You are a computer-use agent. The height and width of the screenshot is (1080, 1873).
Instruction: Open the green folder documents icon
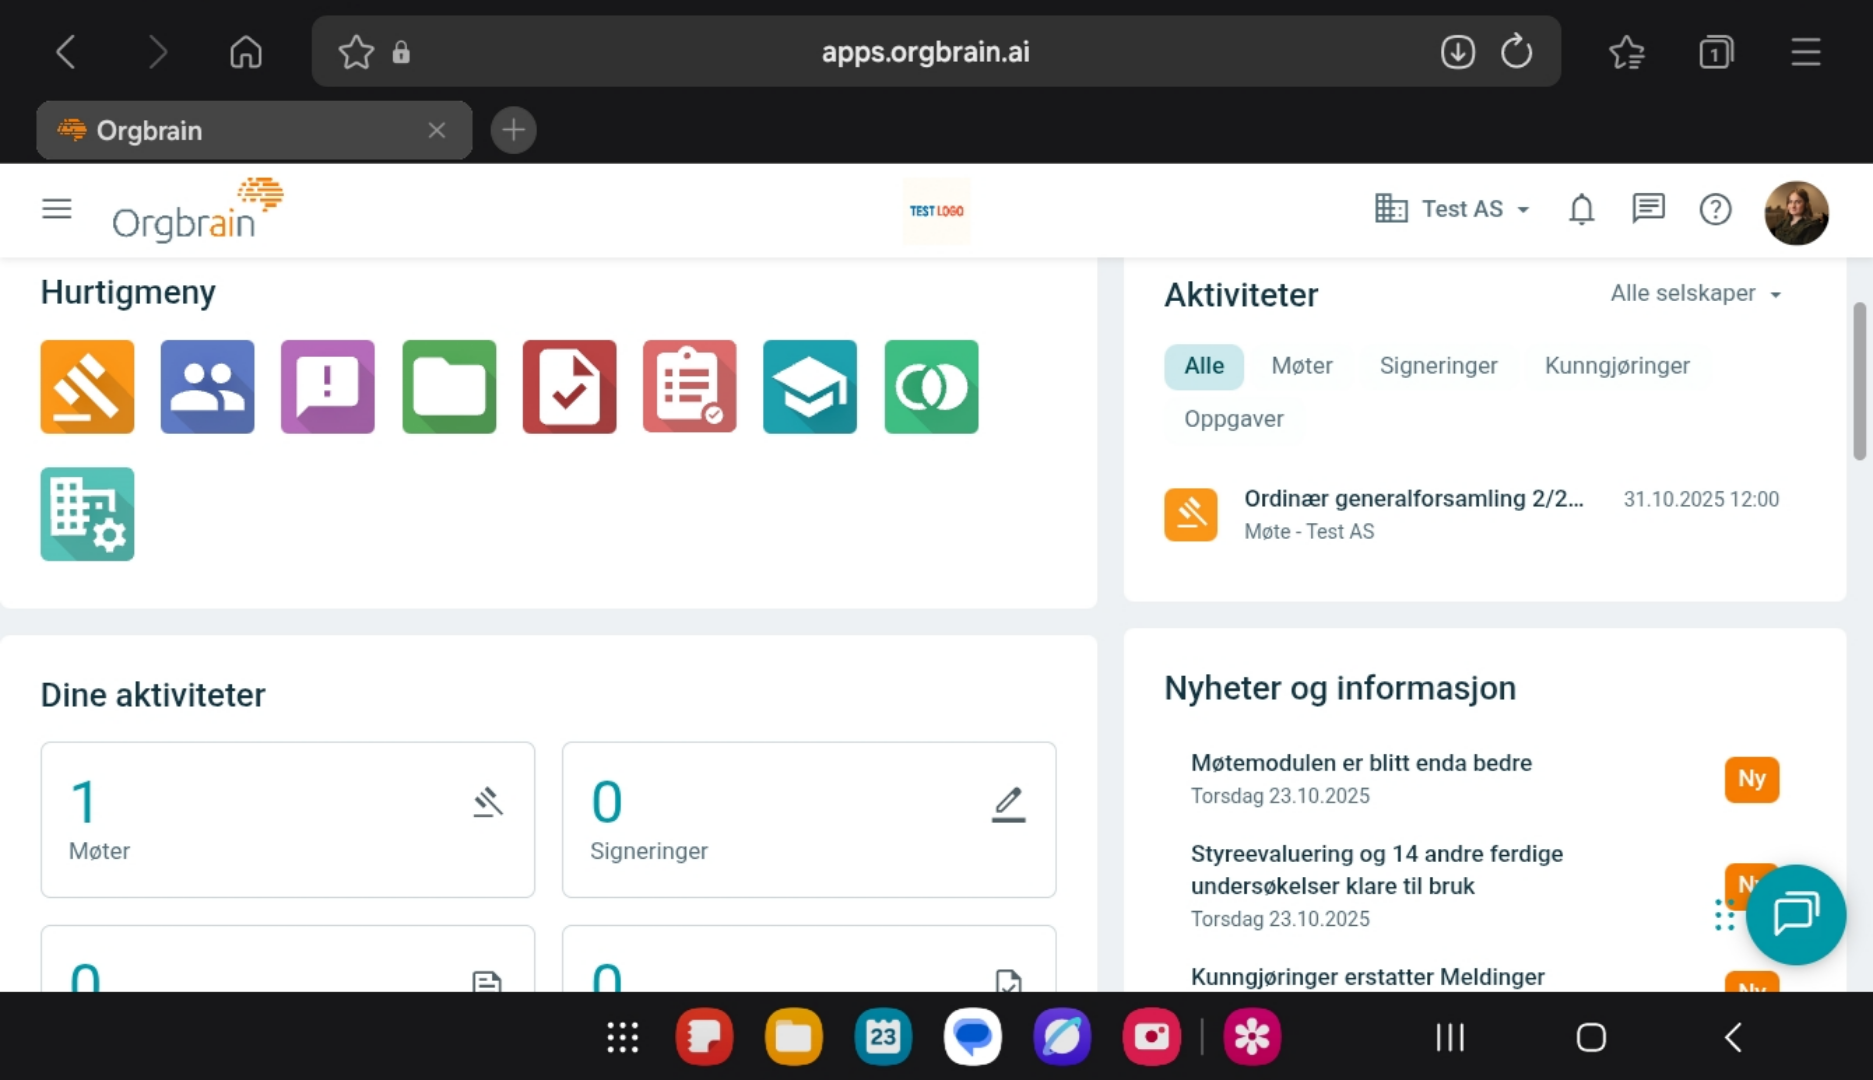448,387
